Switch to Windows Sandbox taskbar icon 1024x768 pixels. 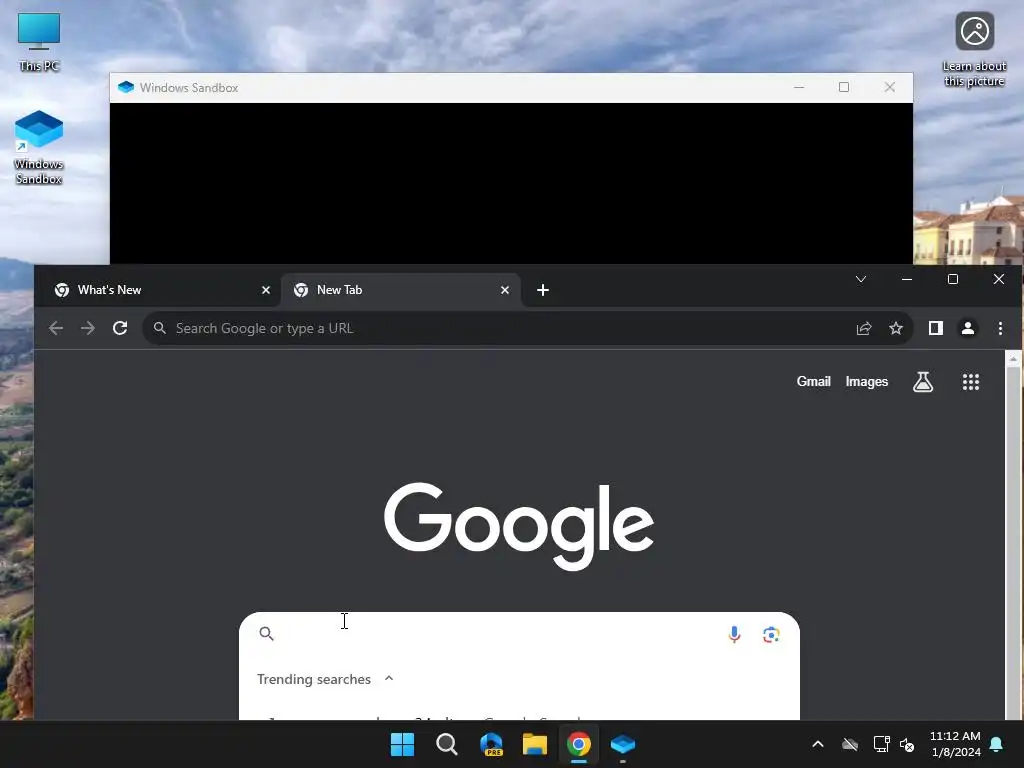pyautogui.click(x=623, y=744)
